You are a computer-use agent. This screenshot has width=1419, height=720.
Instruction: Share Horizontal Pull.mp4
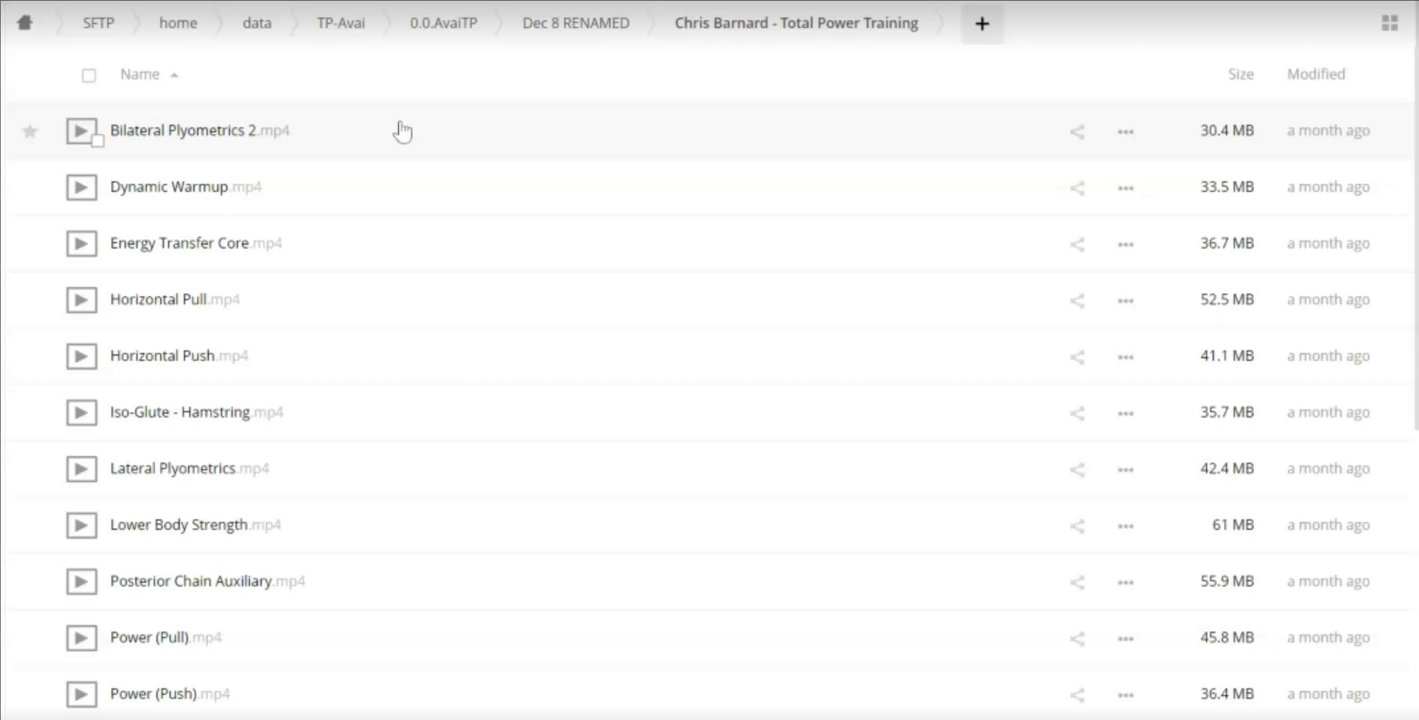[x=1077, y=300]
